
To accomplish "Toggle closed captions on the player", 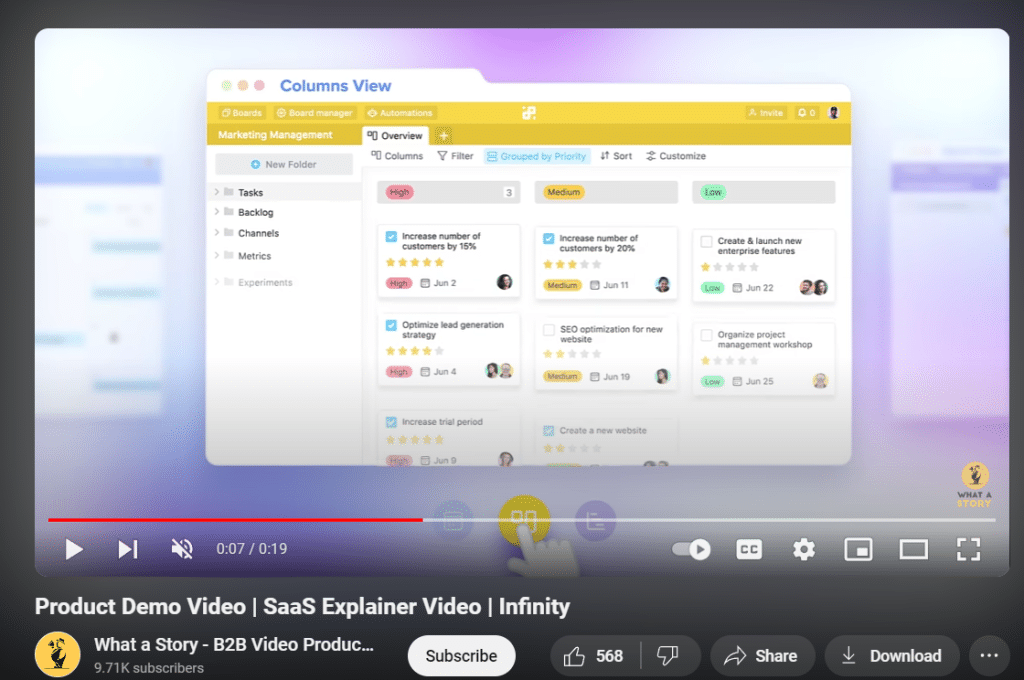I will click(749, 549).
